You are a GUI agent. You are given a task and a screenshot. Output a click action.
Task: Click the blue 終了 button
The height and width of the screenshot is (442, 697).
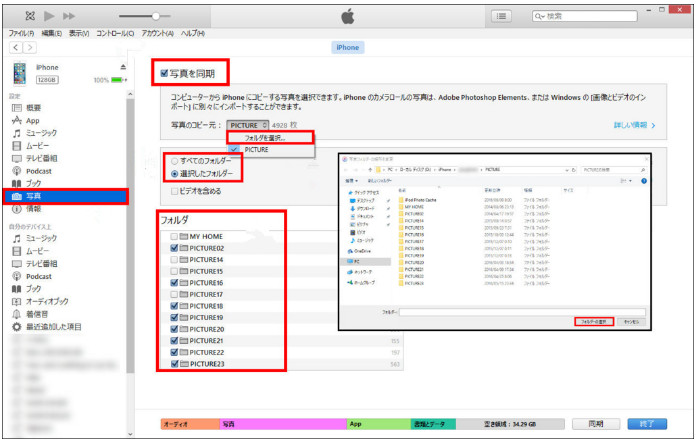coord(647,424)
